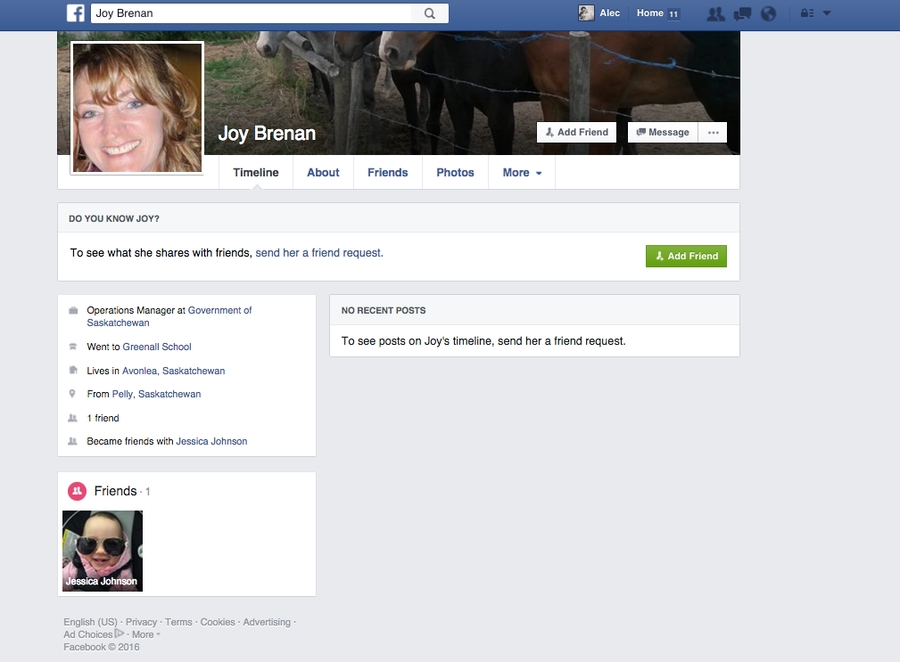
Task: Open the Greenall School link
Action: point(157,347)
